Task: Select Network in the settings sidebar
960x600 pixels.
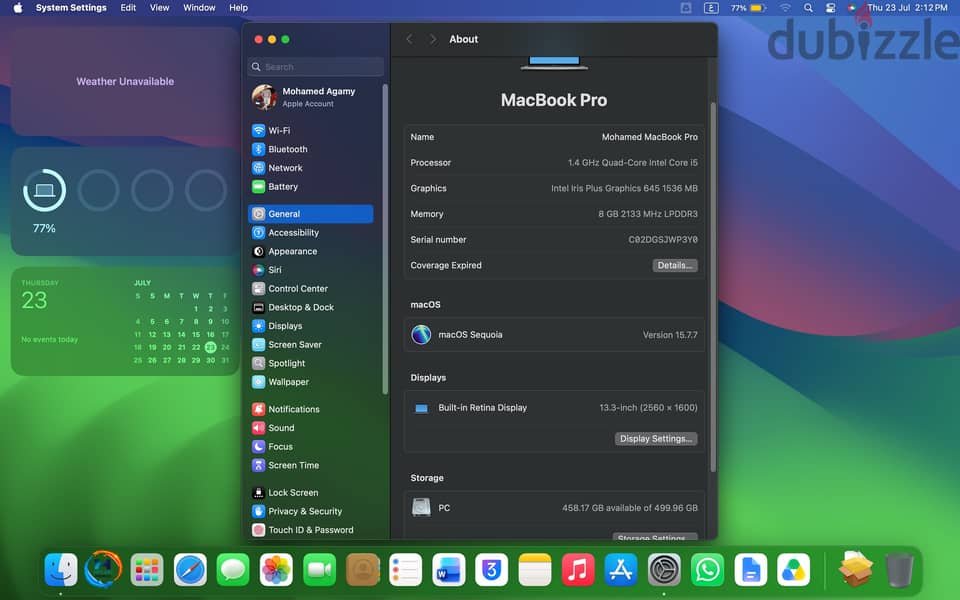Action: click(311, 168)
